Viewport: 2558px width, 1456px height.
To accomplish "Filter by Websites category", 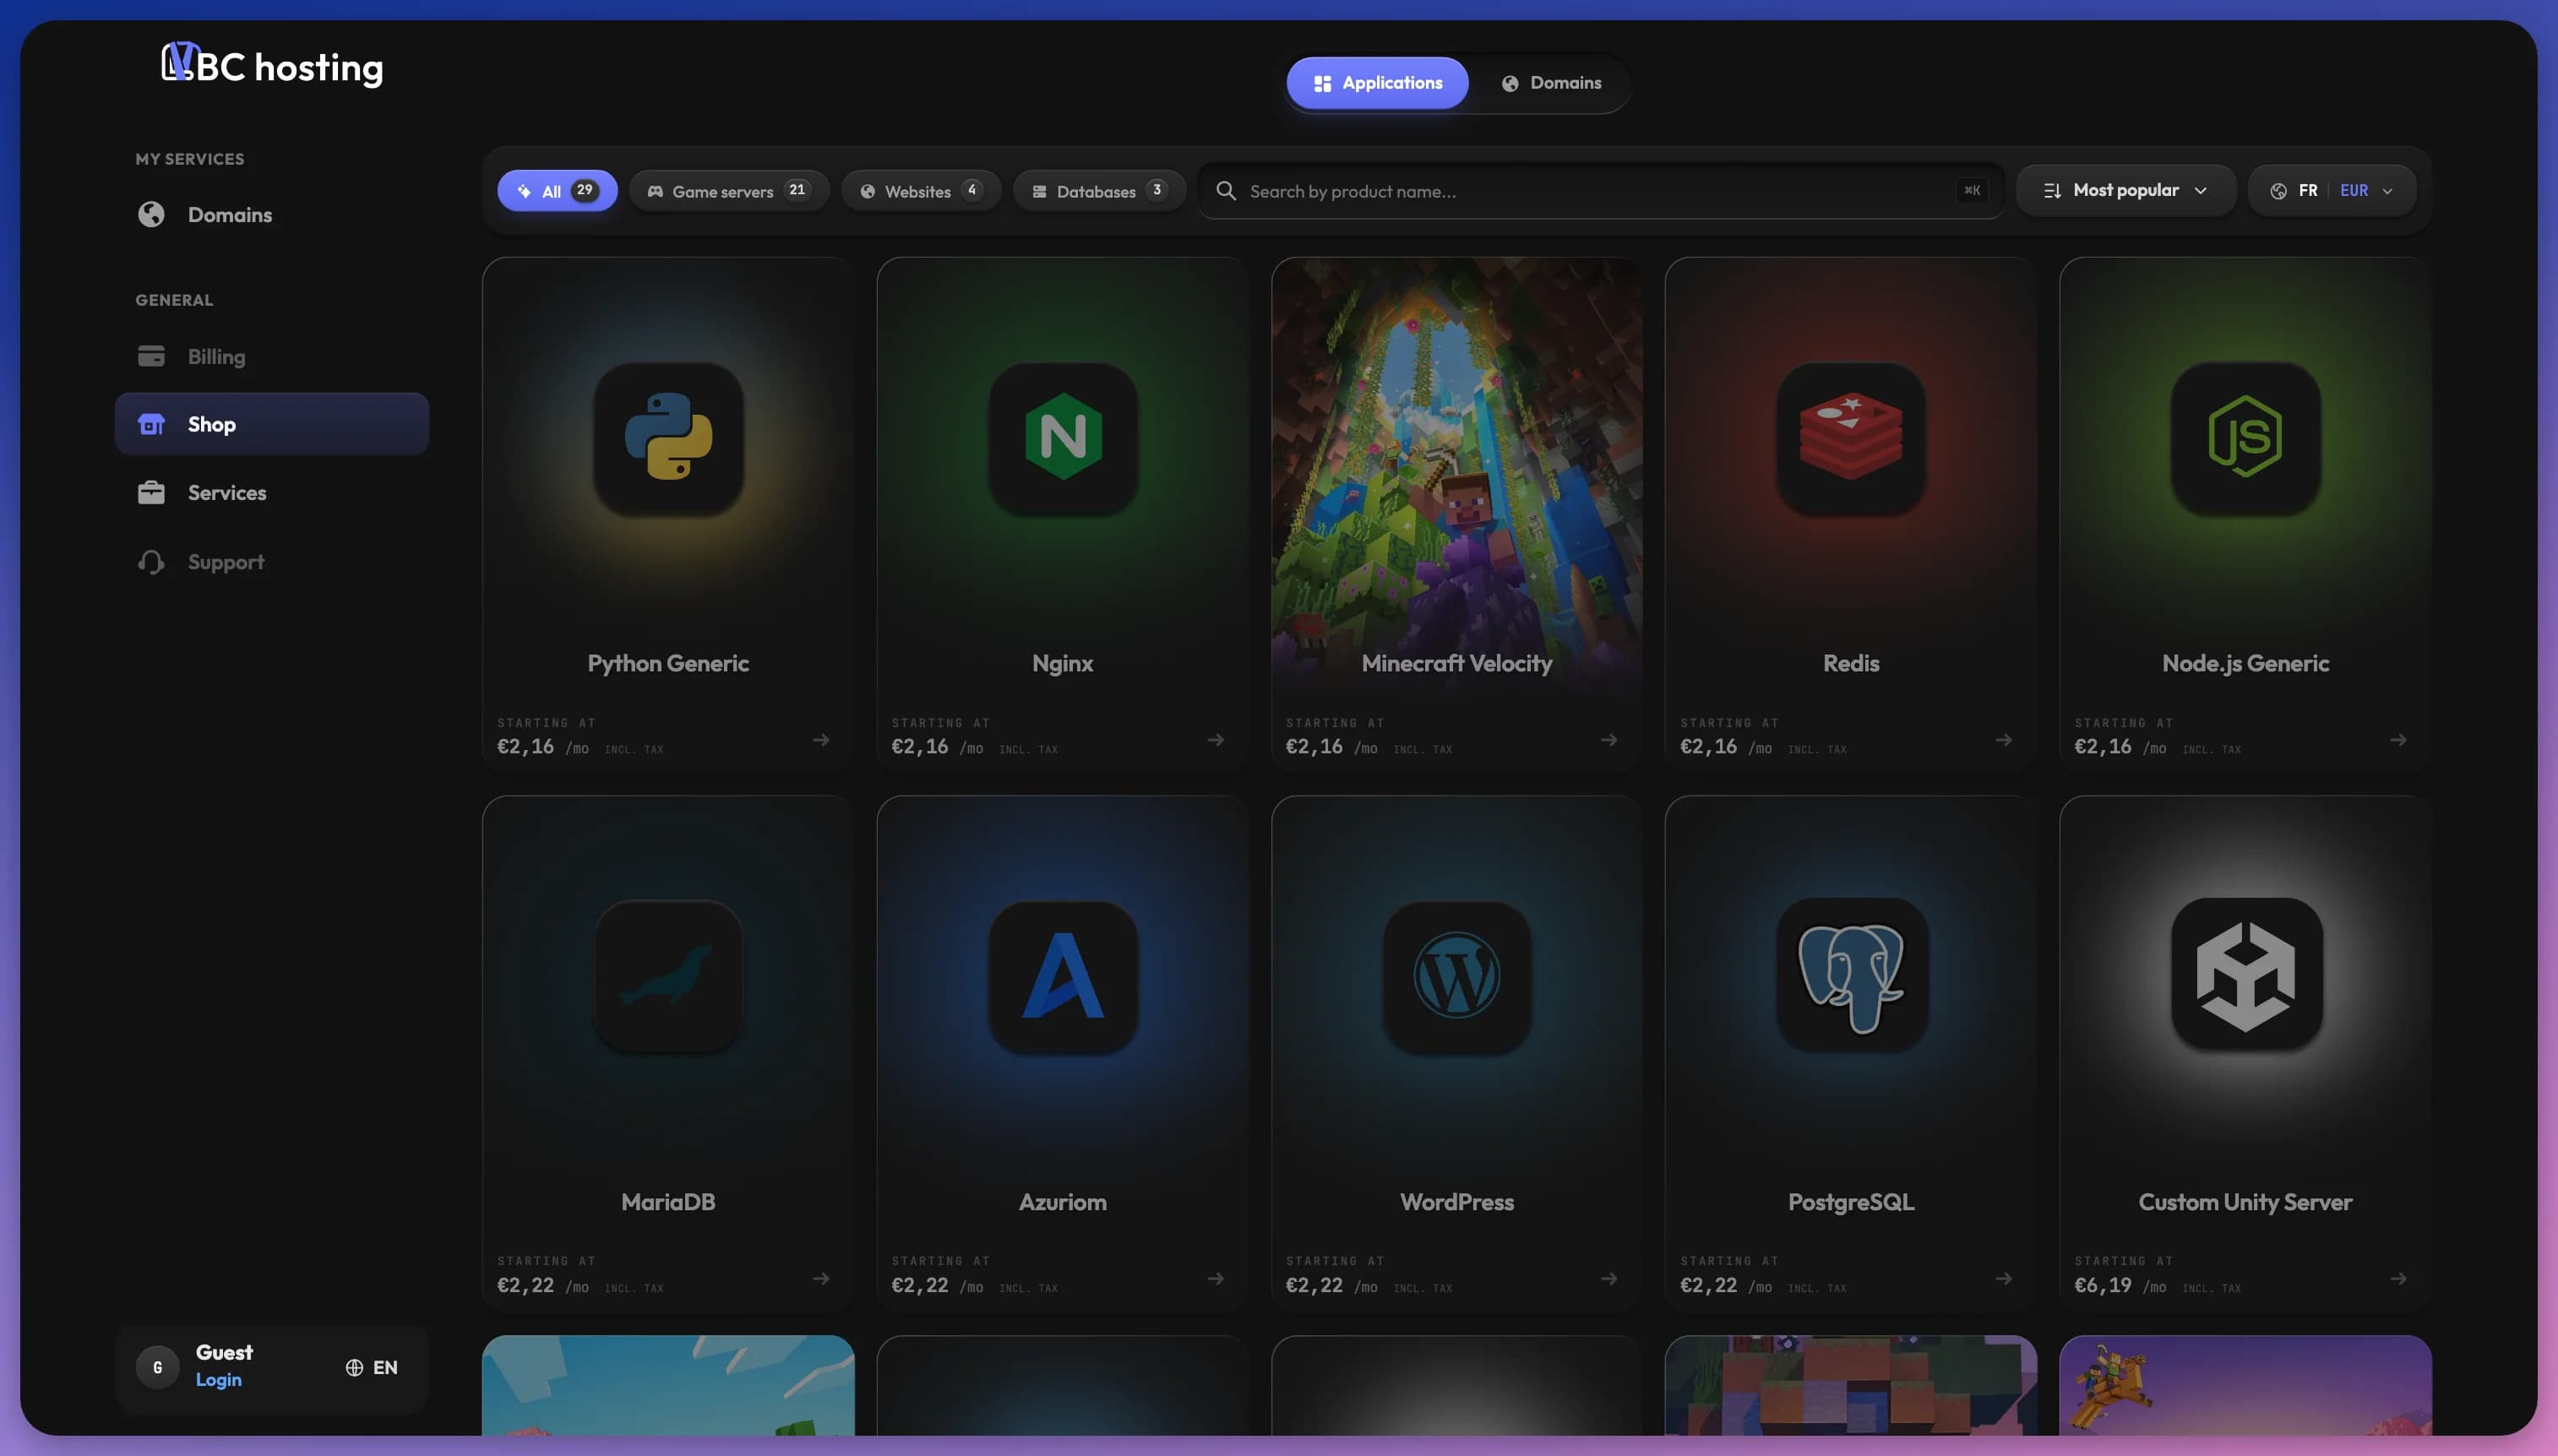I will click(921, 190).
